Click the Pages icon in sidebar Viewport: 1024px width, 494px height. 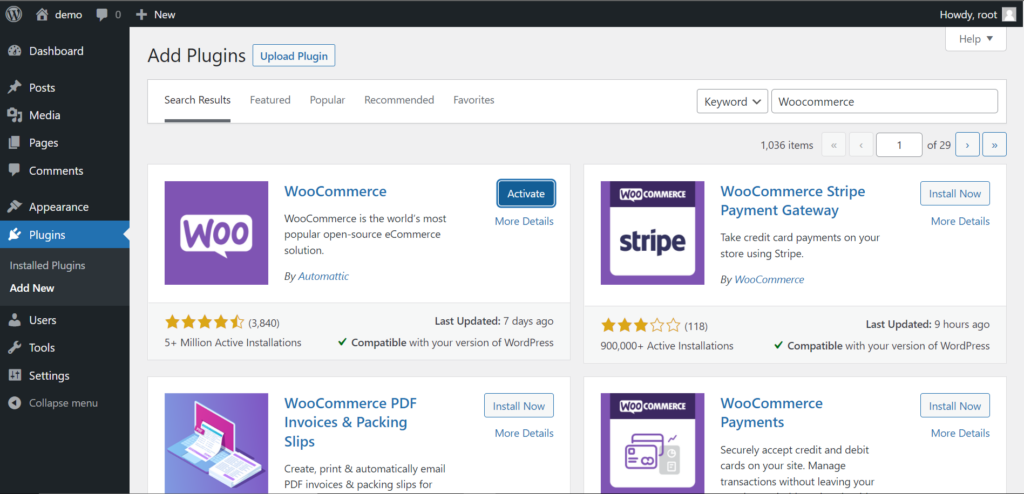point(14,142)
